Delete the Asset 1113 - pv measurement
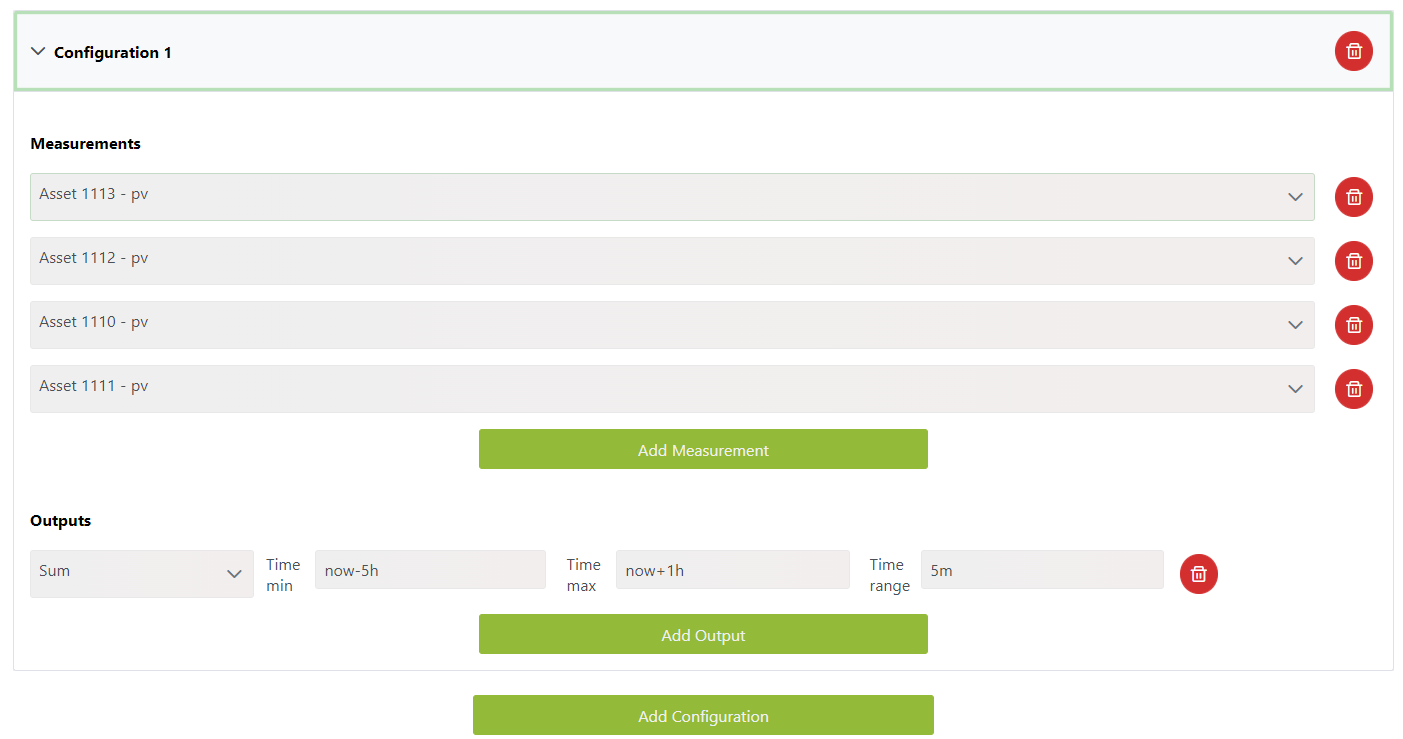 (1353, 197)
